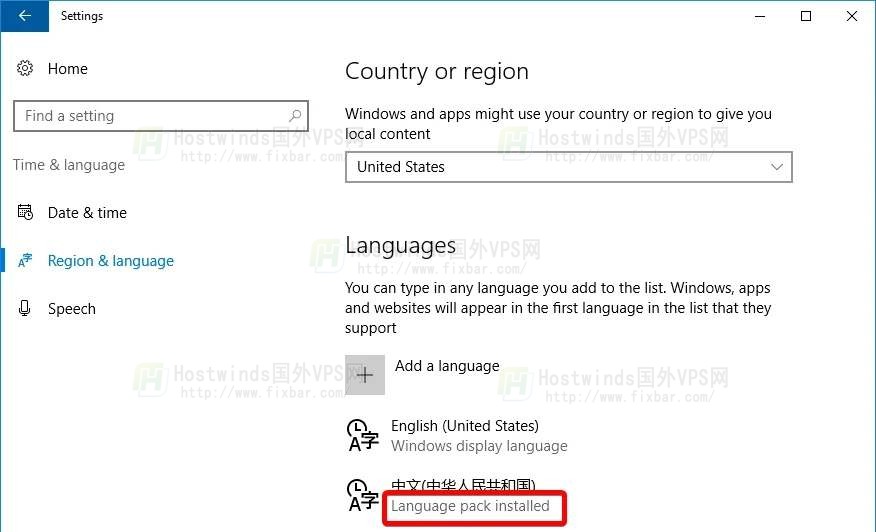Click the Languages heading

pyautogui.click(x=401, y=246)
